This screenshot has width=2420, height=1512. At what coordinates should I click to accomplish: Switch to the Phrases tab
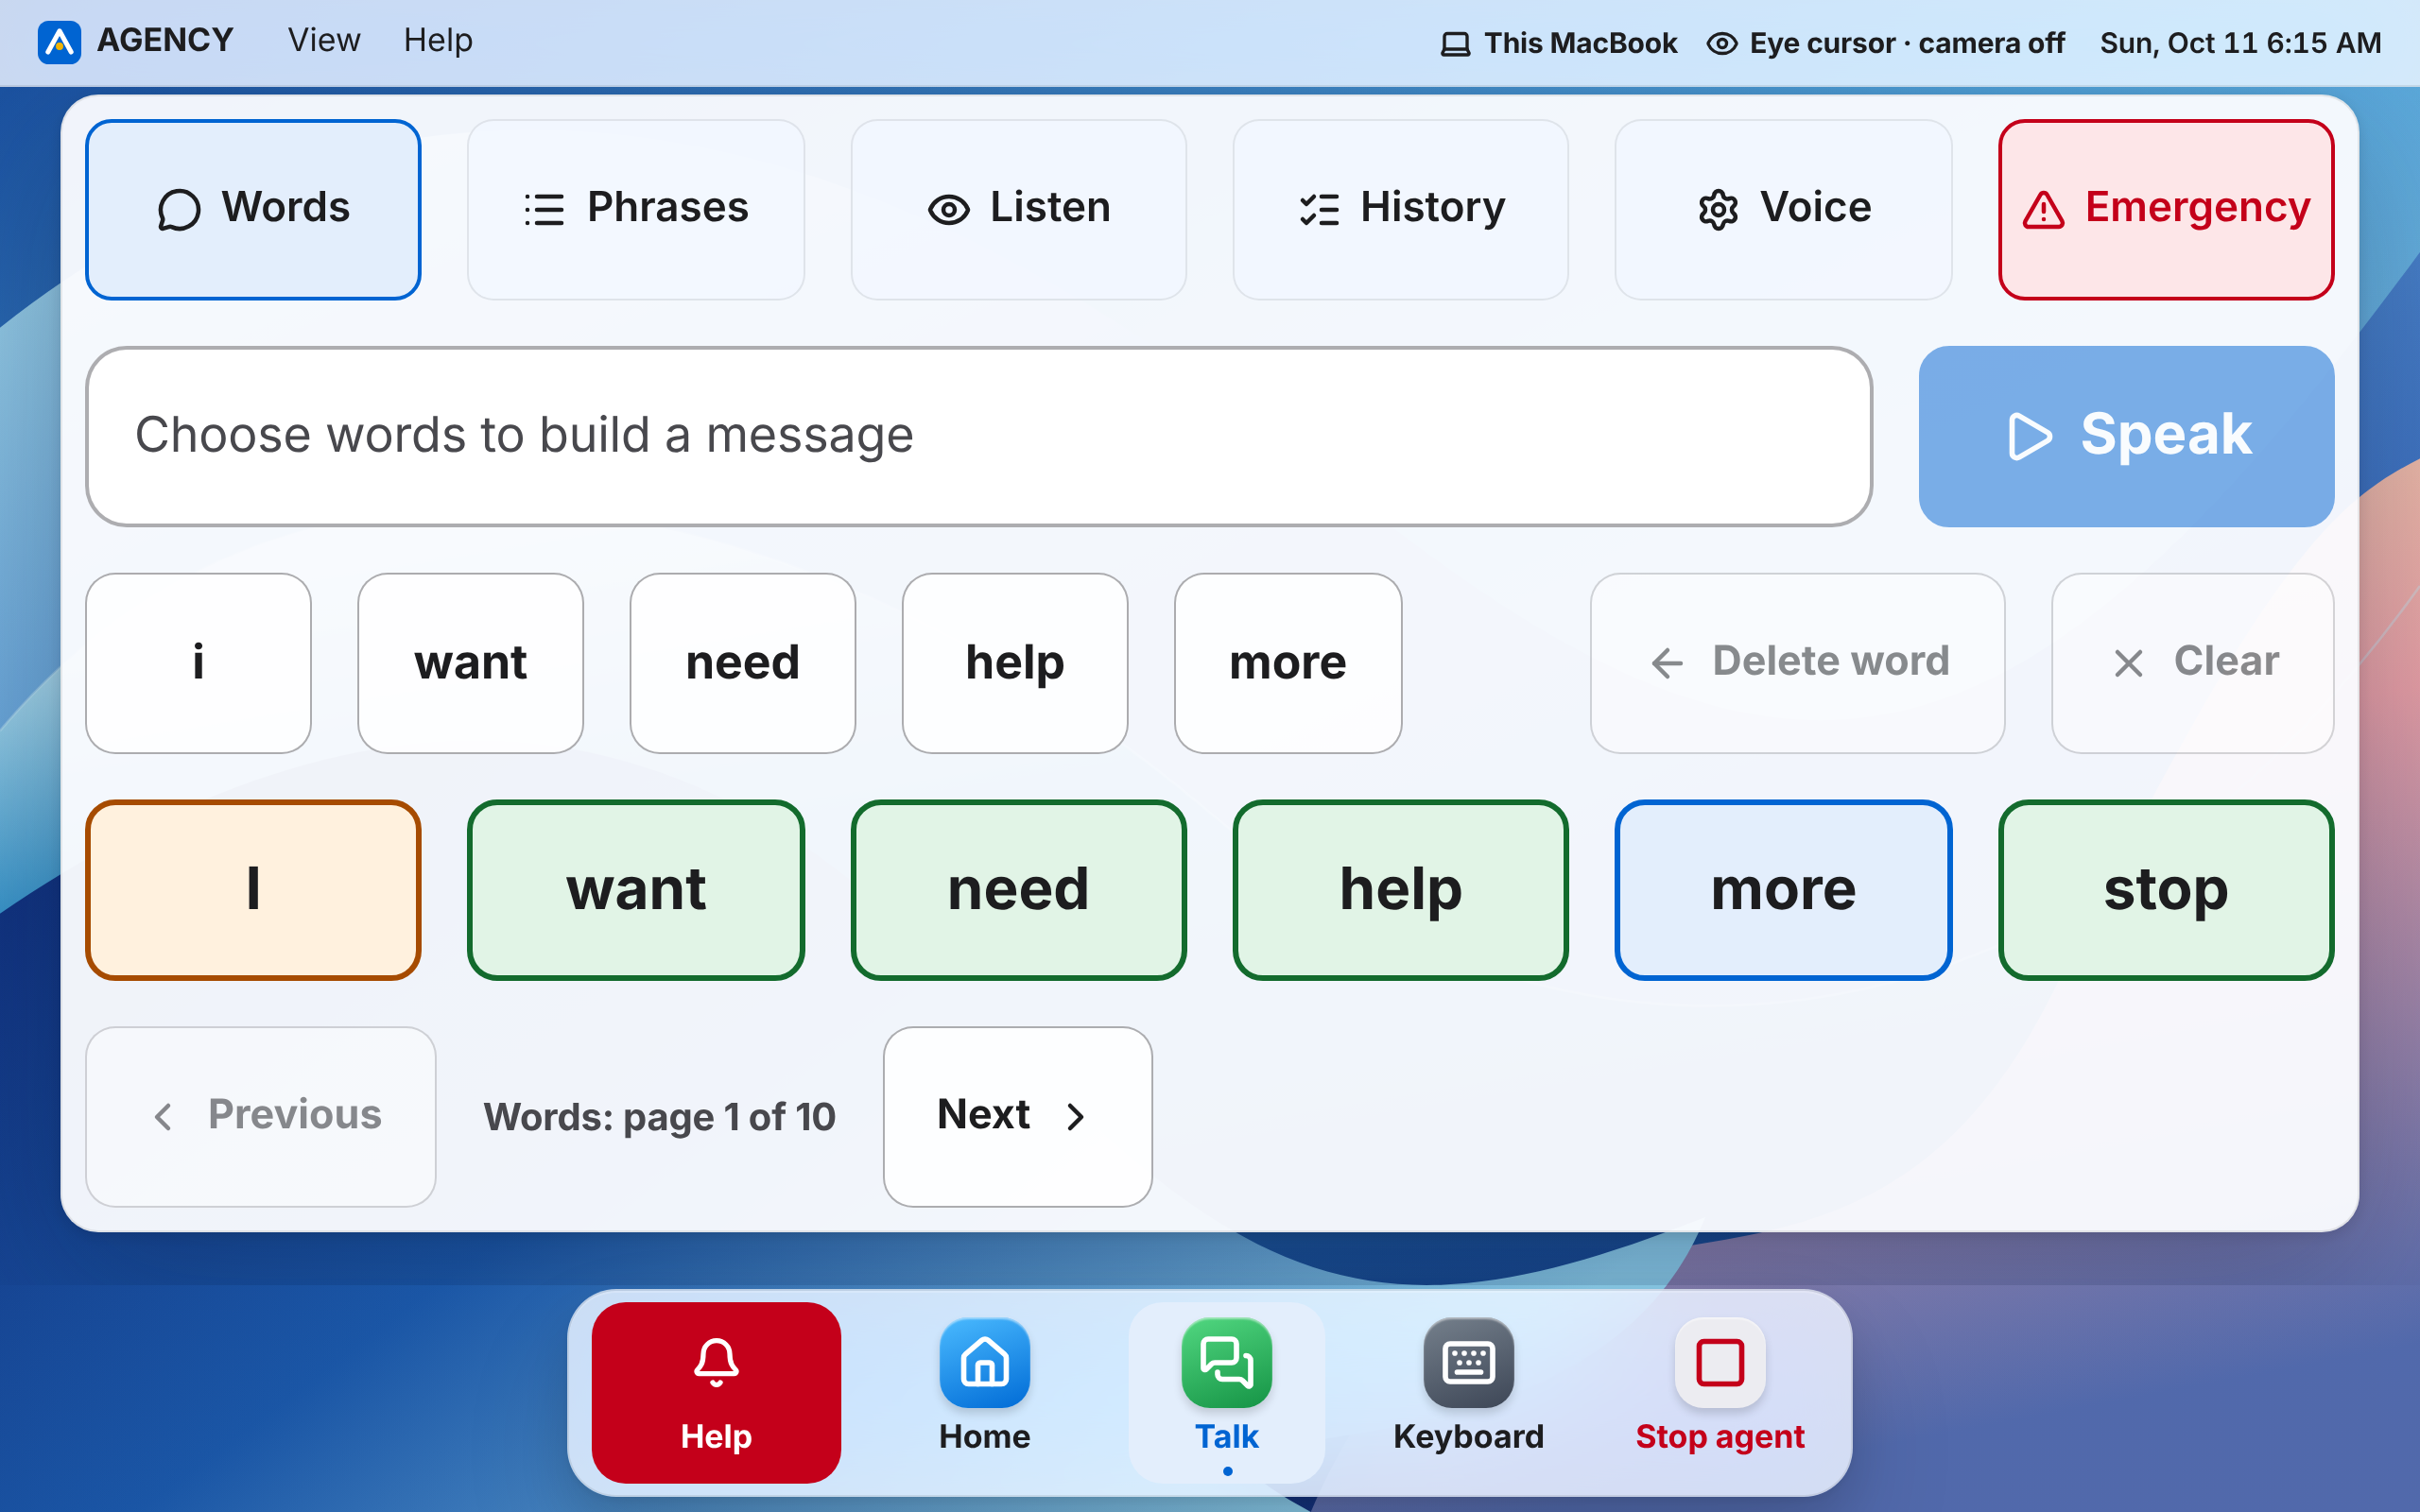636,209
